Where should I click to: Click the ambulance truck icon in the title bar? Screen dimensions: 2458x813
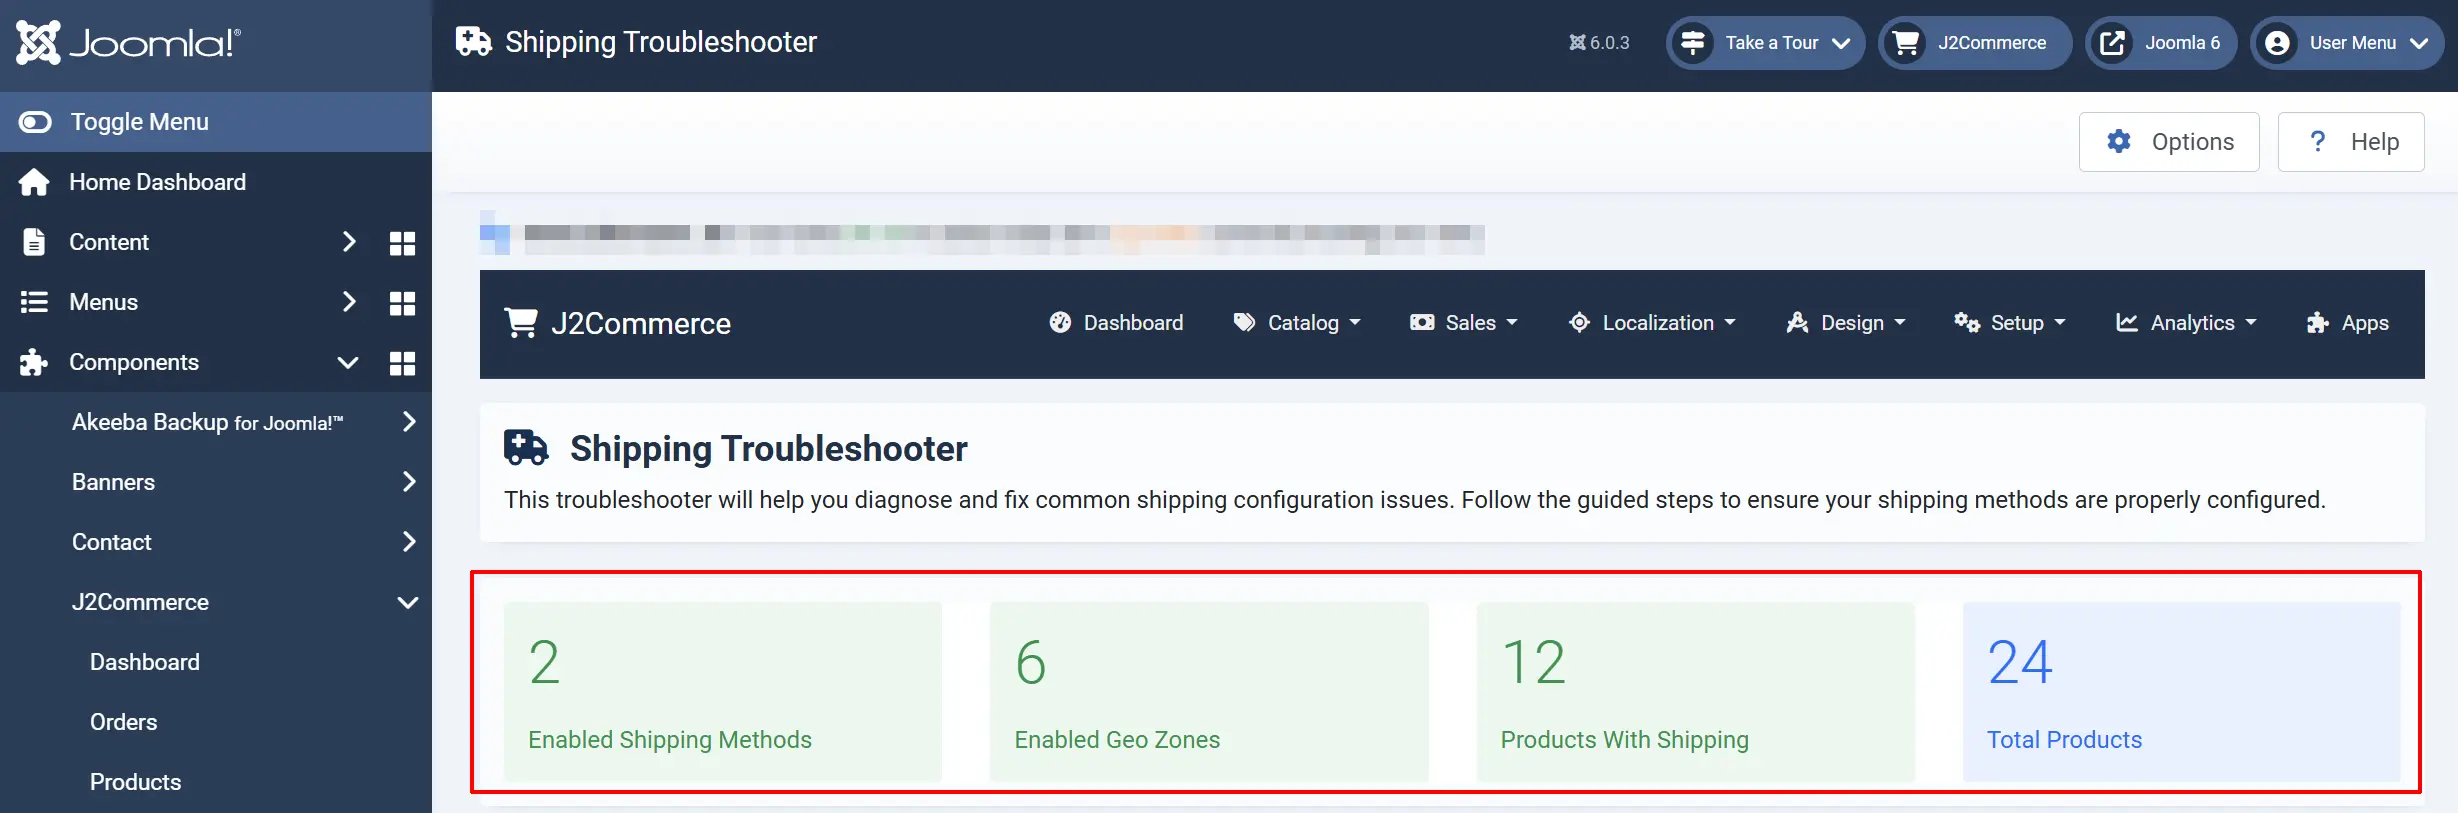click(474, 42)
